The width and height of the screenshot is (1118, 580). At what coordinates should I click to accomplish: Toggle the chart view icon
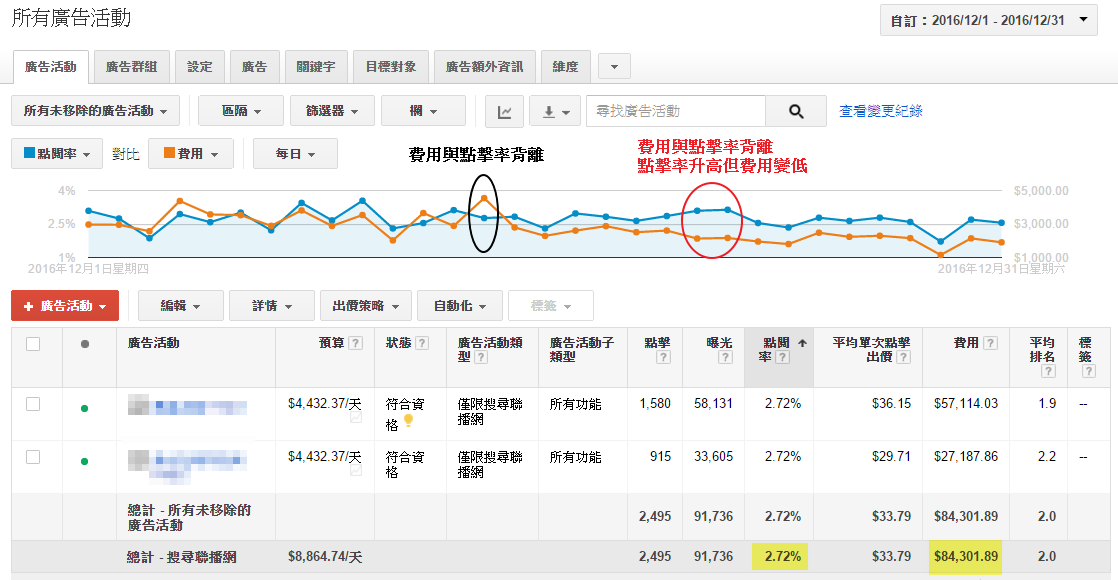pyautogui.click(x=505, y=111)
